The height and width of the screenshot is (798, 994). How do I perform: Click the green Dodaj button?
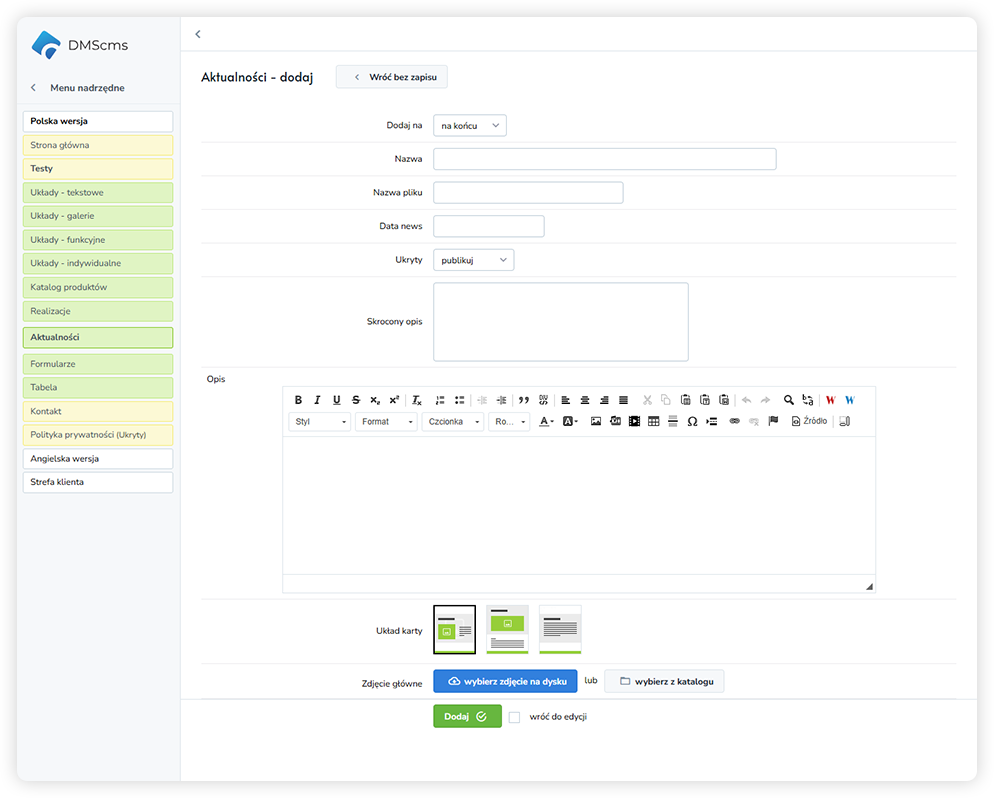pos(467,716)
